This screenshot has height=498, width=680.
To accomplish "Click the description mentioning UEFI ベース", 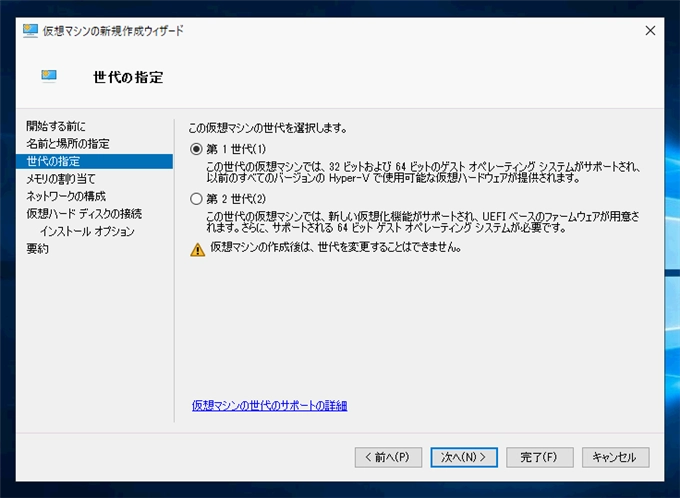I will click(422, 222).
